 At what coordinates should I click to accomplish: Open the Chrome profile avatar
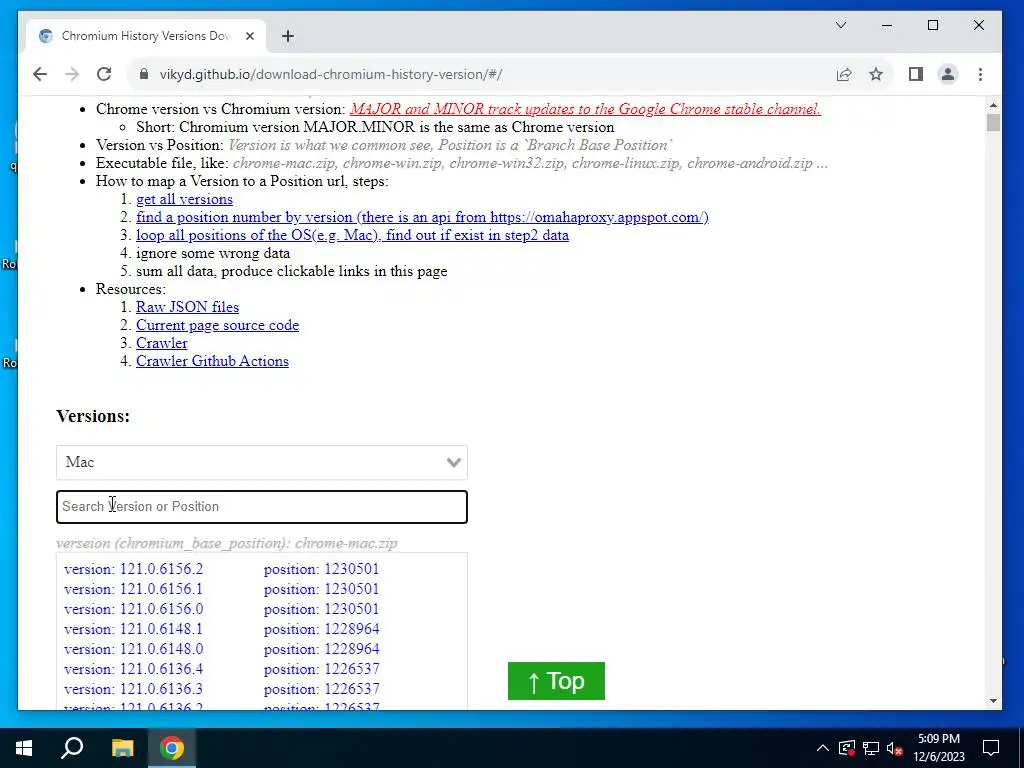(948, 74)
